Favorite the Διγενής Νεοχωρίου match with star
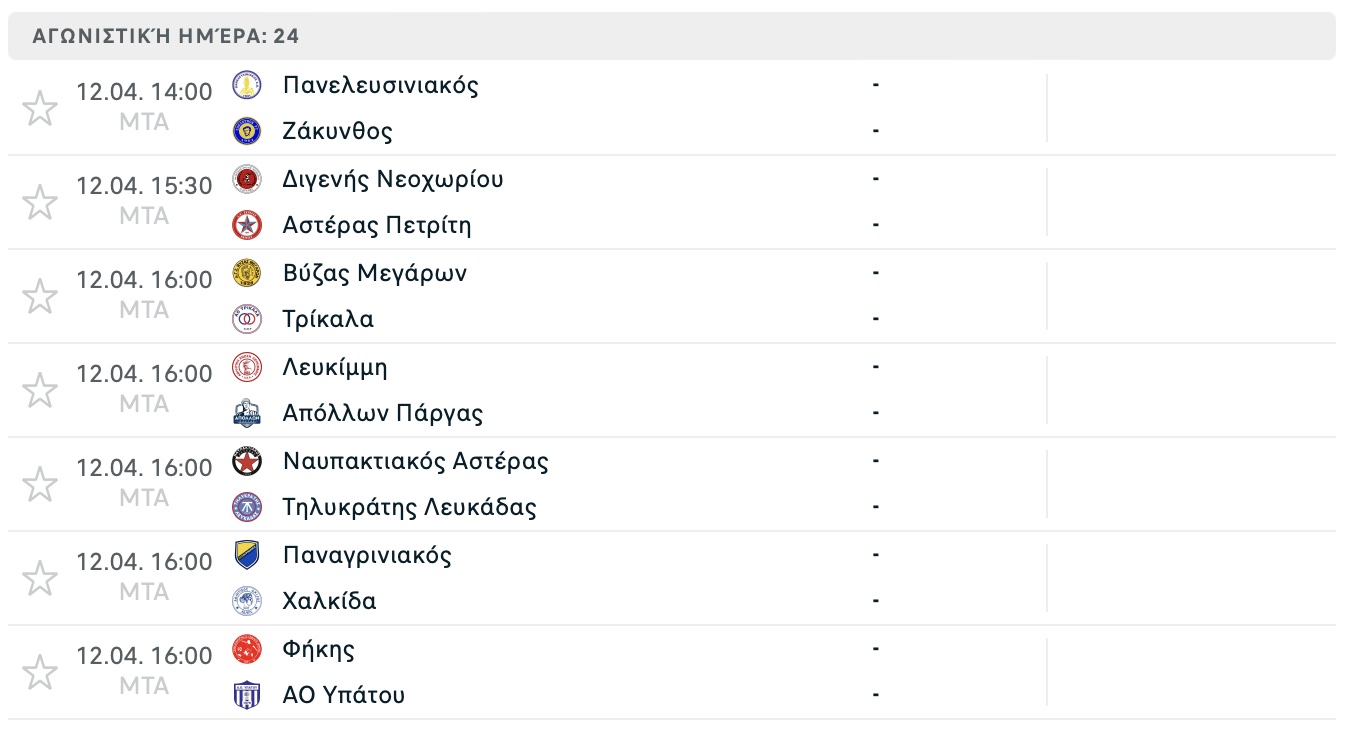Image resolution: width=1348 pixels, height=734 pixels. click(x=40, y=202)
